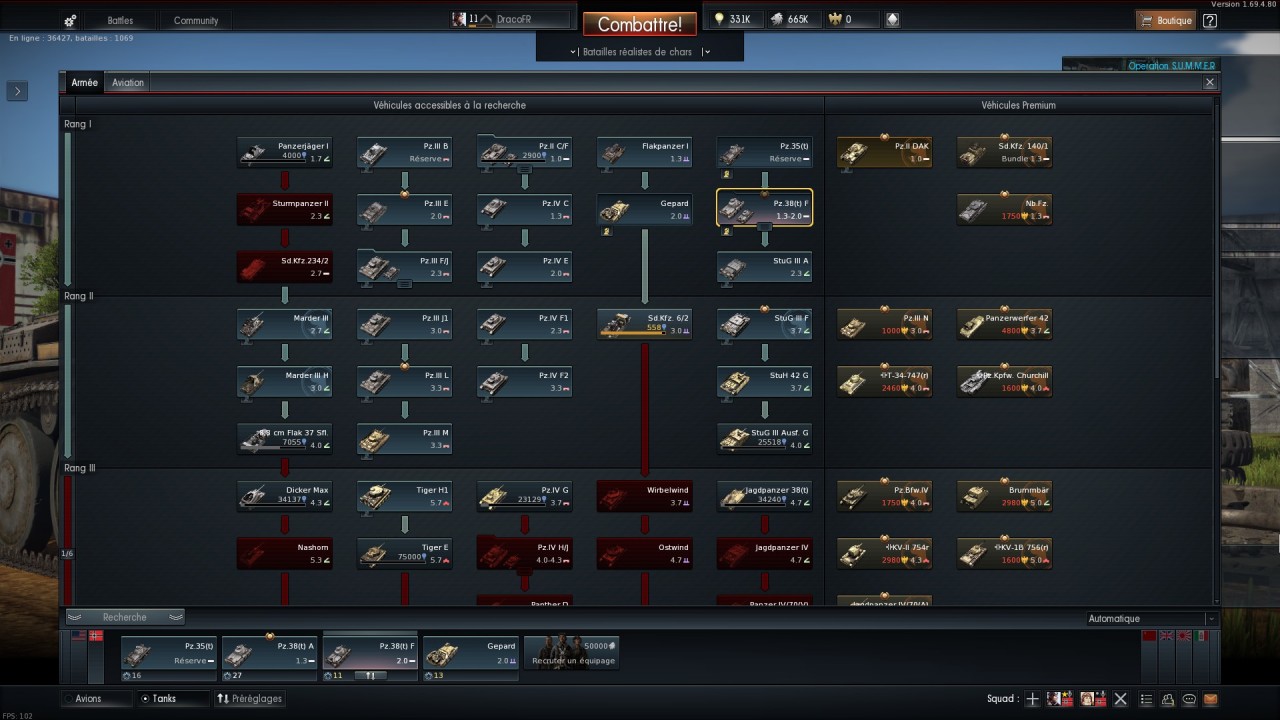Expand the left side panel arrow
The height and width of the screenshot is (720, 1280).
click(x=17, y=91)
